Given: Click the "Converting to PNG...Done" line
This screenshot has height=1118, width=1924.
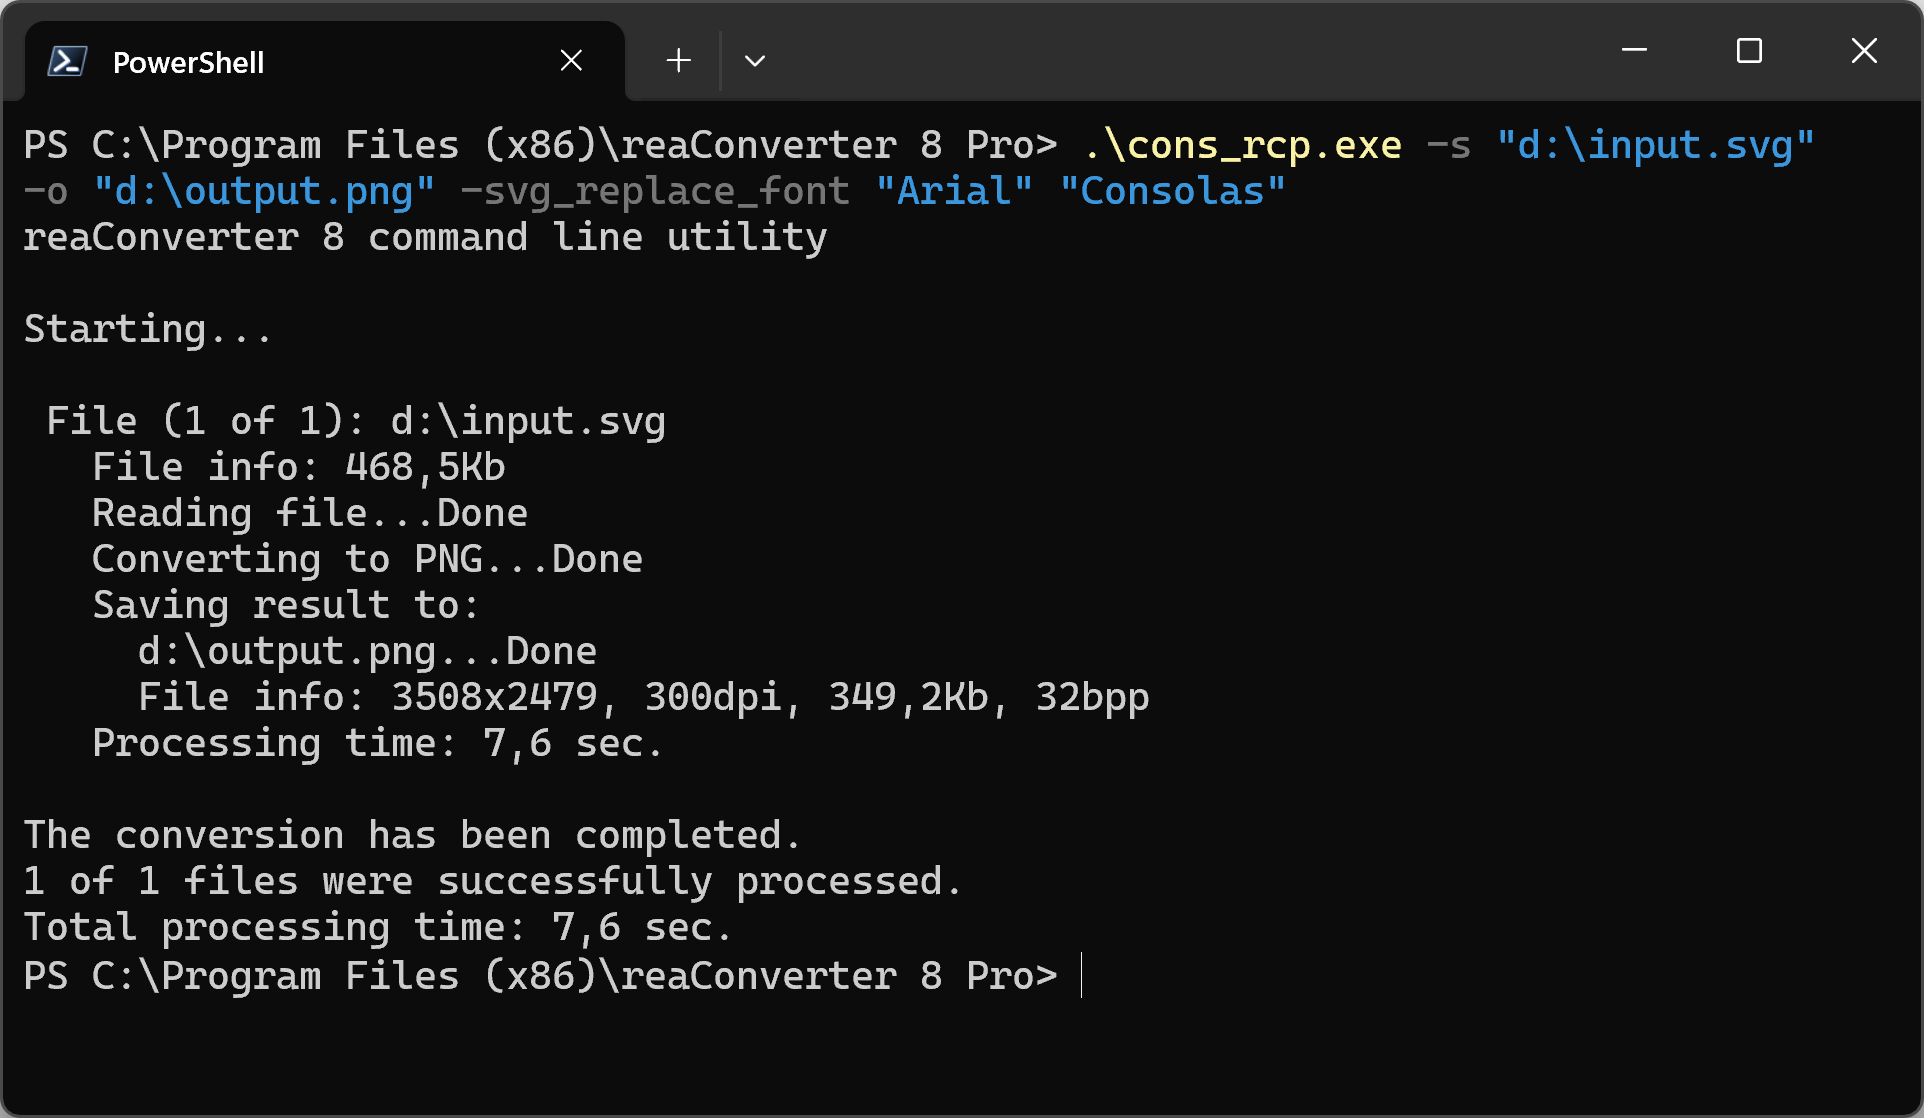Looking at the screenshot, I should tap(367, 559).
